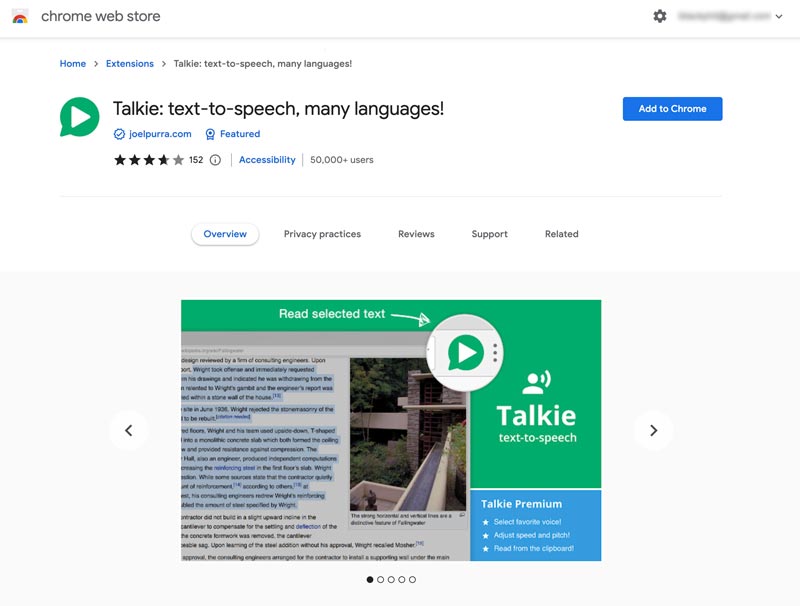The width and height of the screenshot is (800, 606).
Task: Open the Related tab
Action: click(562, 234)
